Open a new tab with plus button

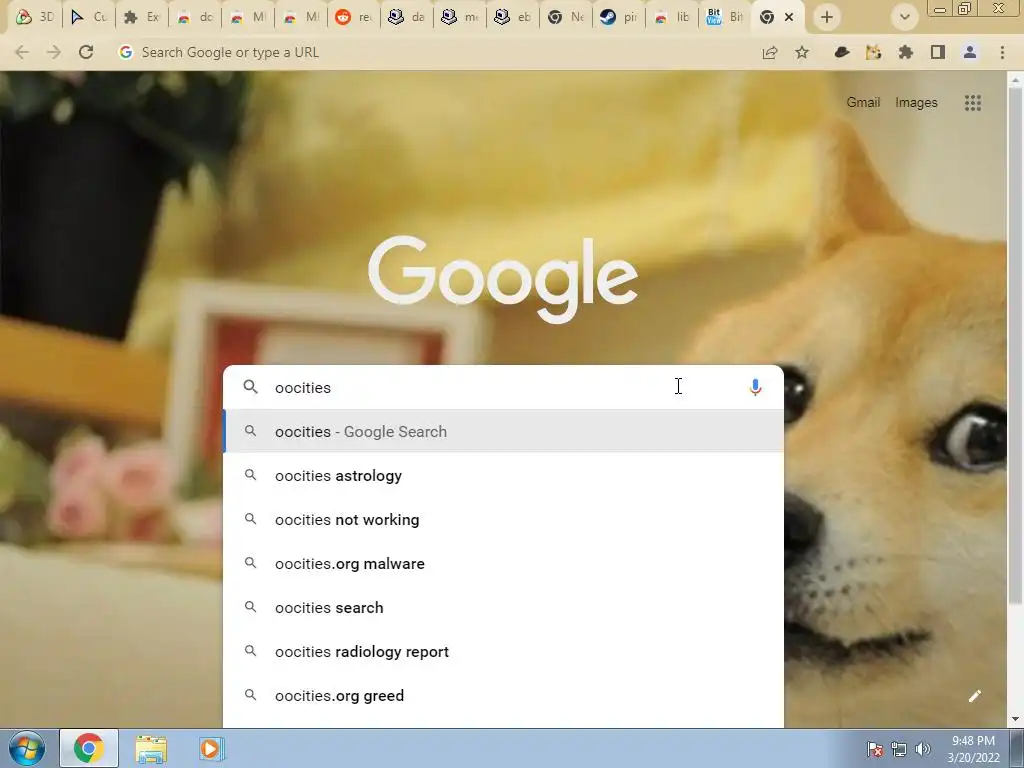click(827, 18)
